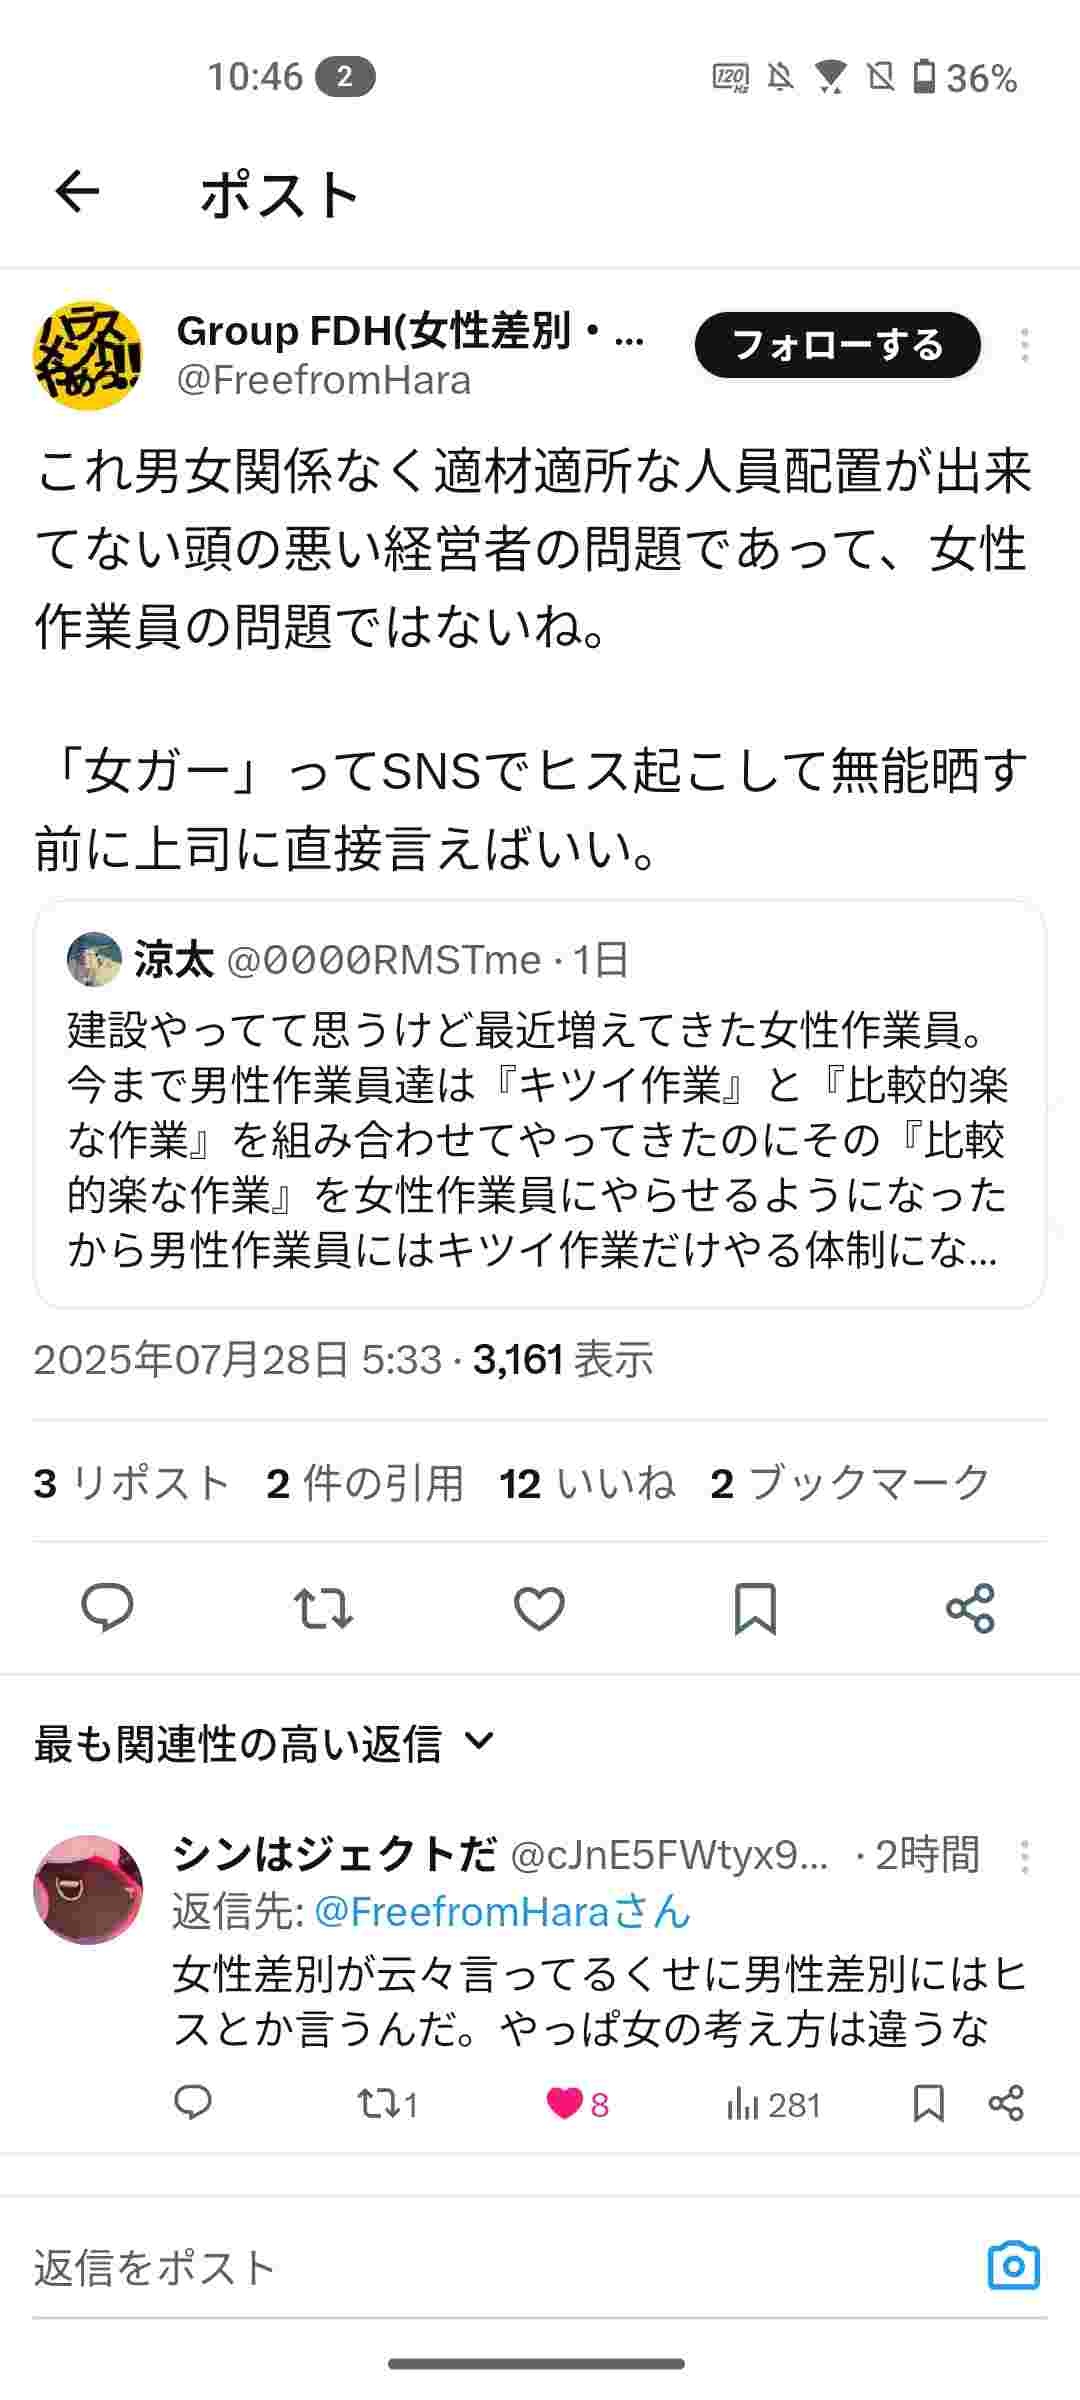Tap the フォローする button

pos(837,345)
